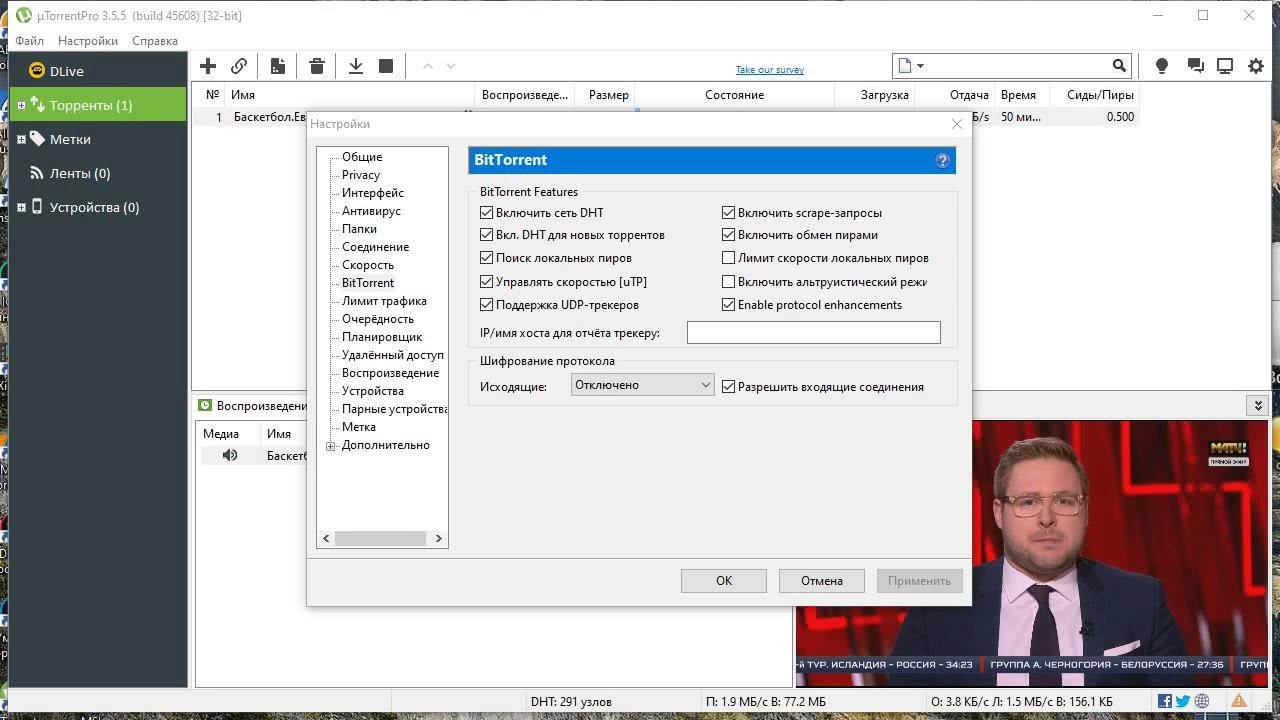Screen dimensions: 1280x720
Task: Remove the torrent with the trash icon
Action: 317,66
